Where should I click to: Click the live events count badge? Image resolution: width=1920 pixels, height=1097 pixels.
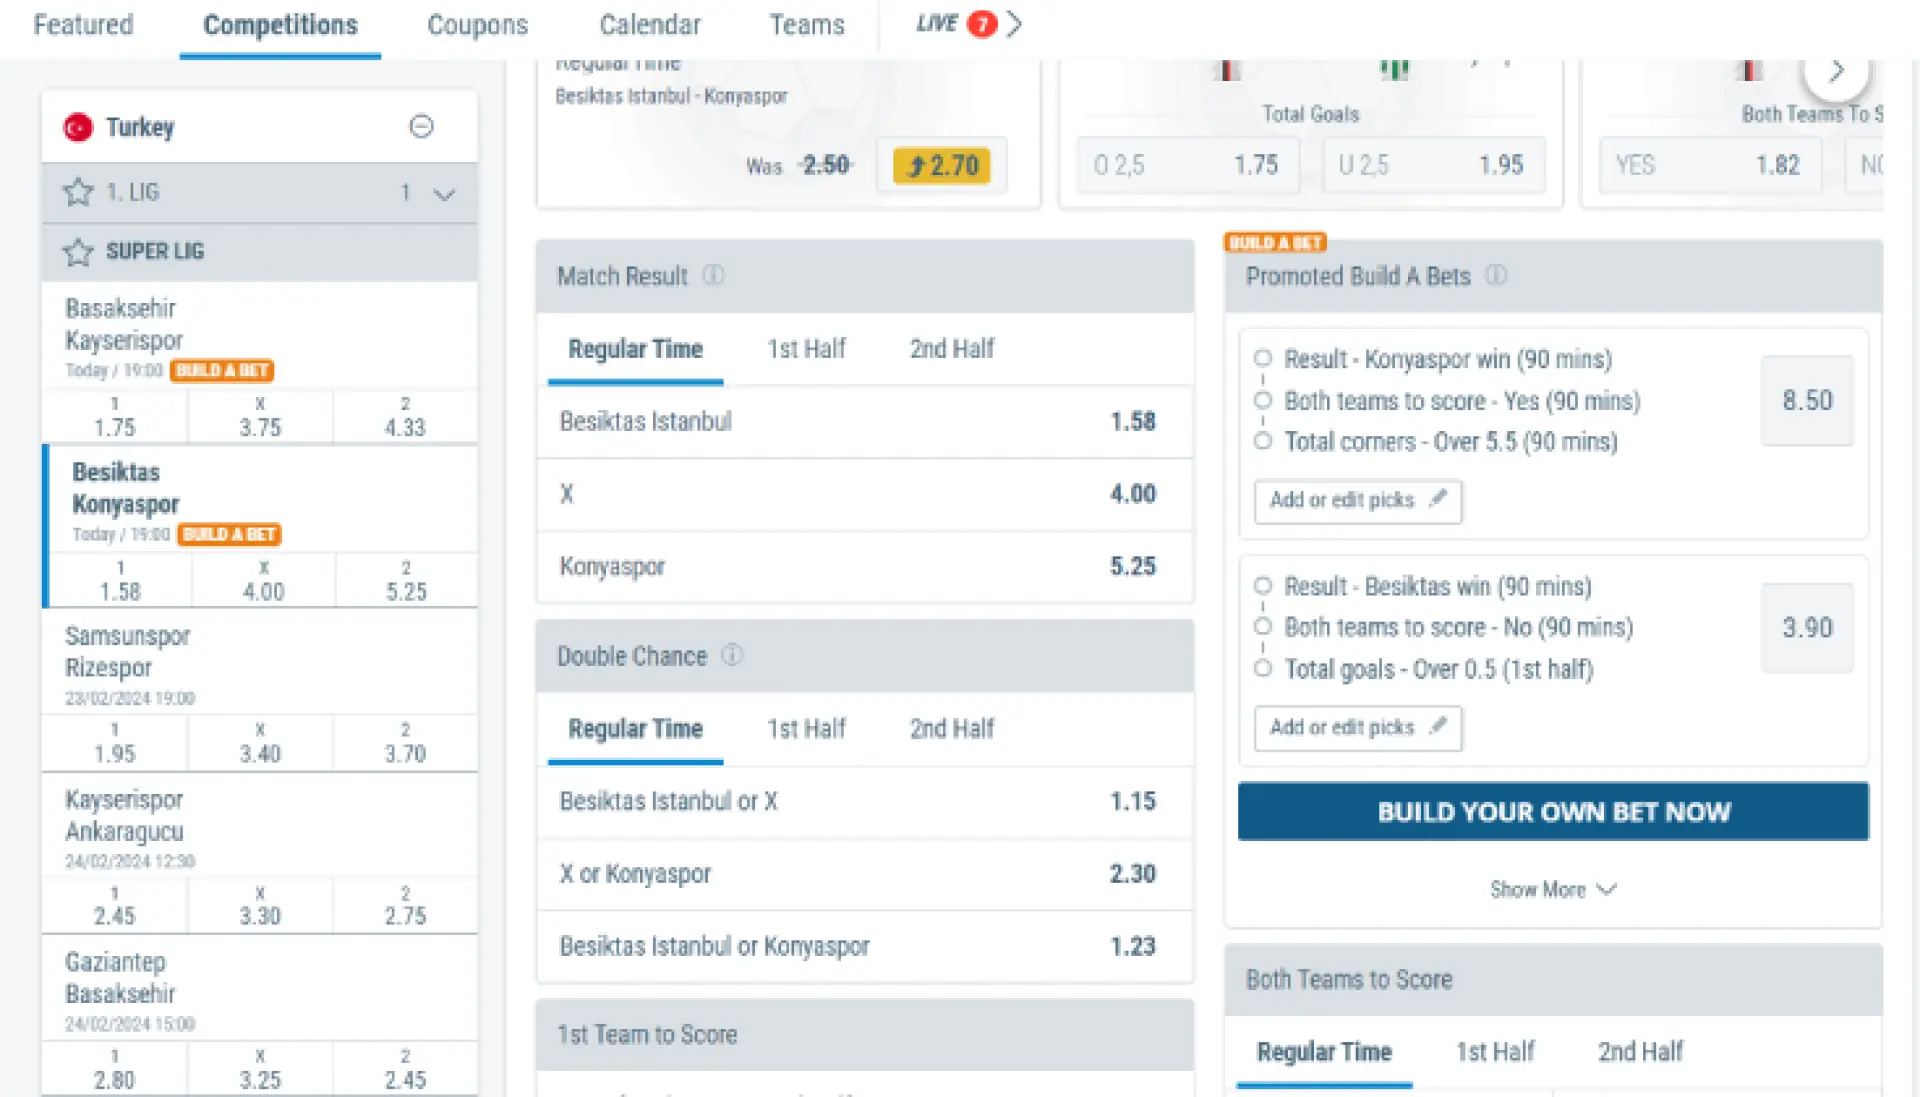[x=982, y=23]
